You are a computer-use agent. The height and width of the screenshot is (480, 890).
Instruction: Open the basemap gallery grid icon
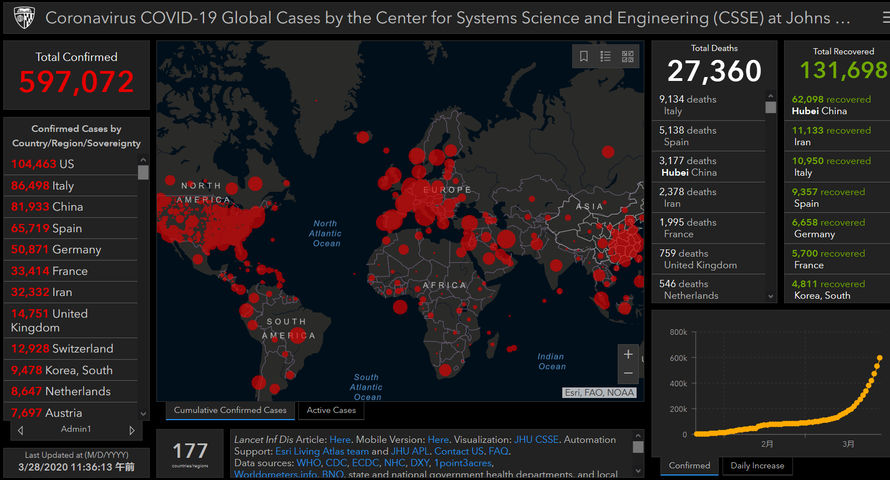click(627, 56)
